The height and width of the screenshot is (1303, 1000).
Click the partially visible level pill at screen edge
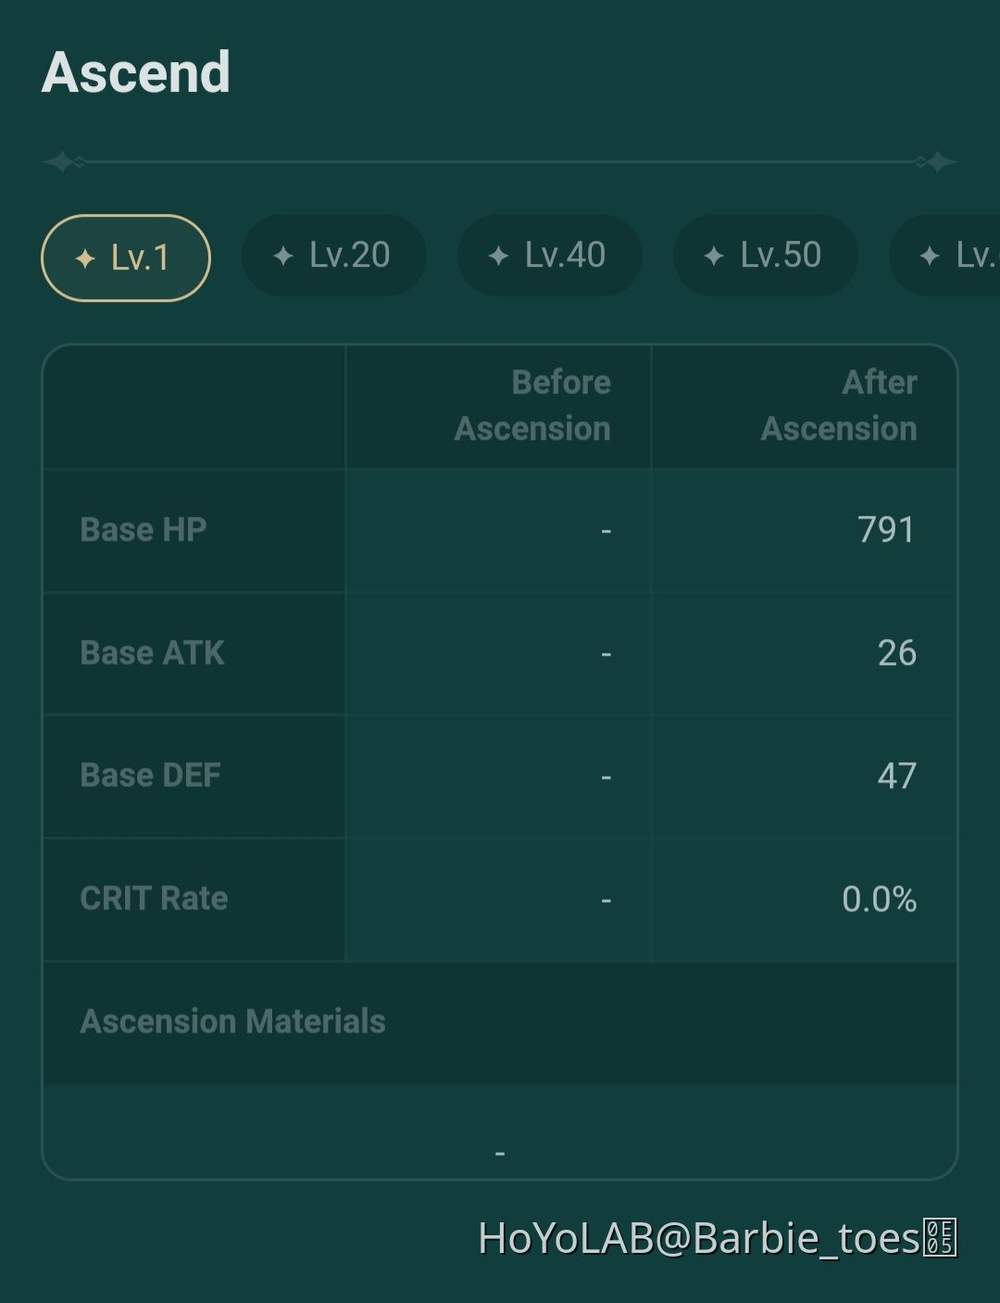click(x=950, y=256)
